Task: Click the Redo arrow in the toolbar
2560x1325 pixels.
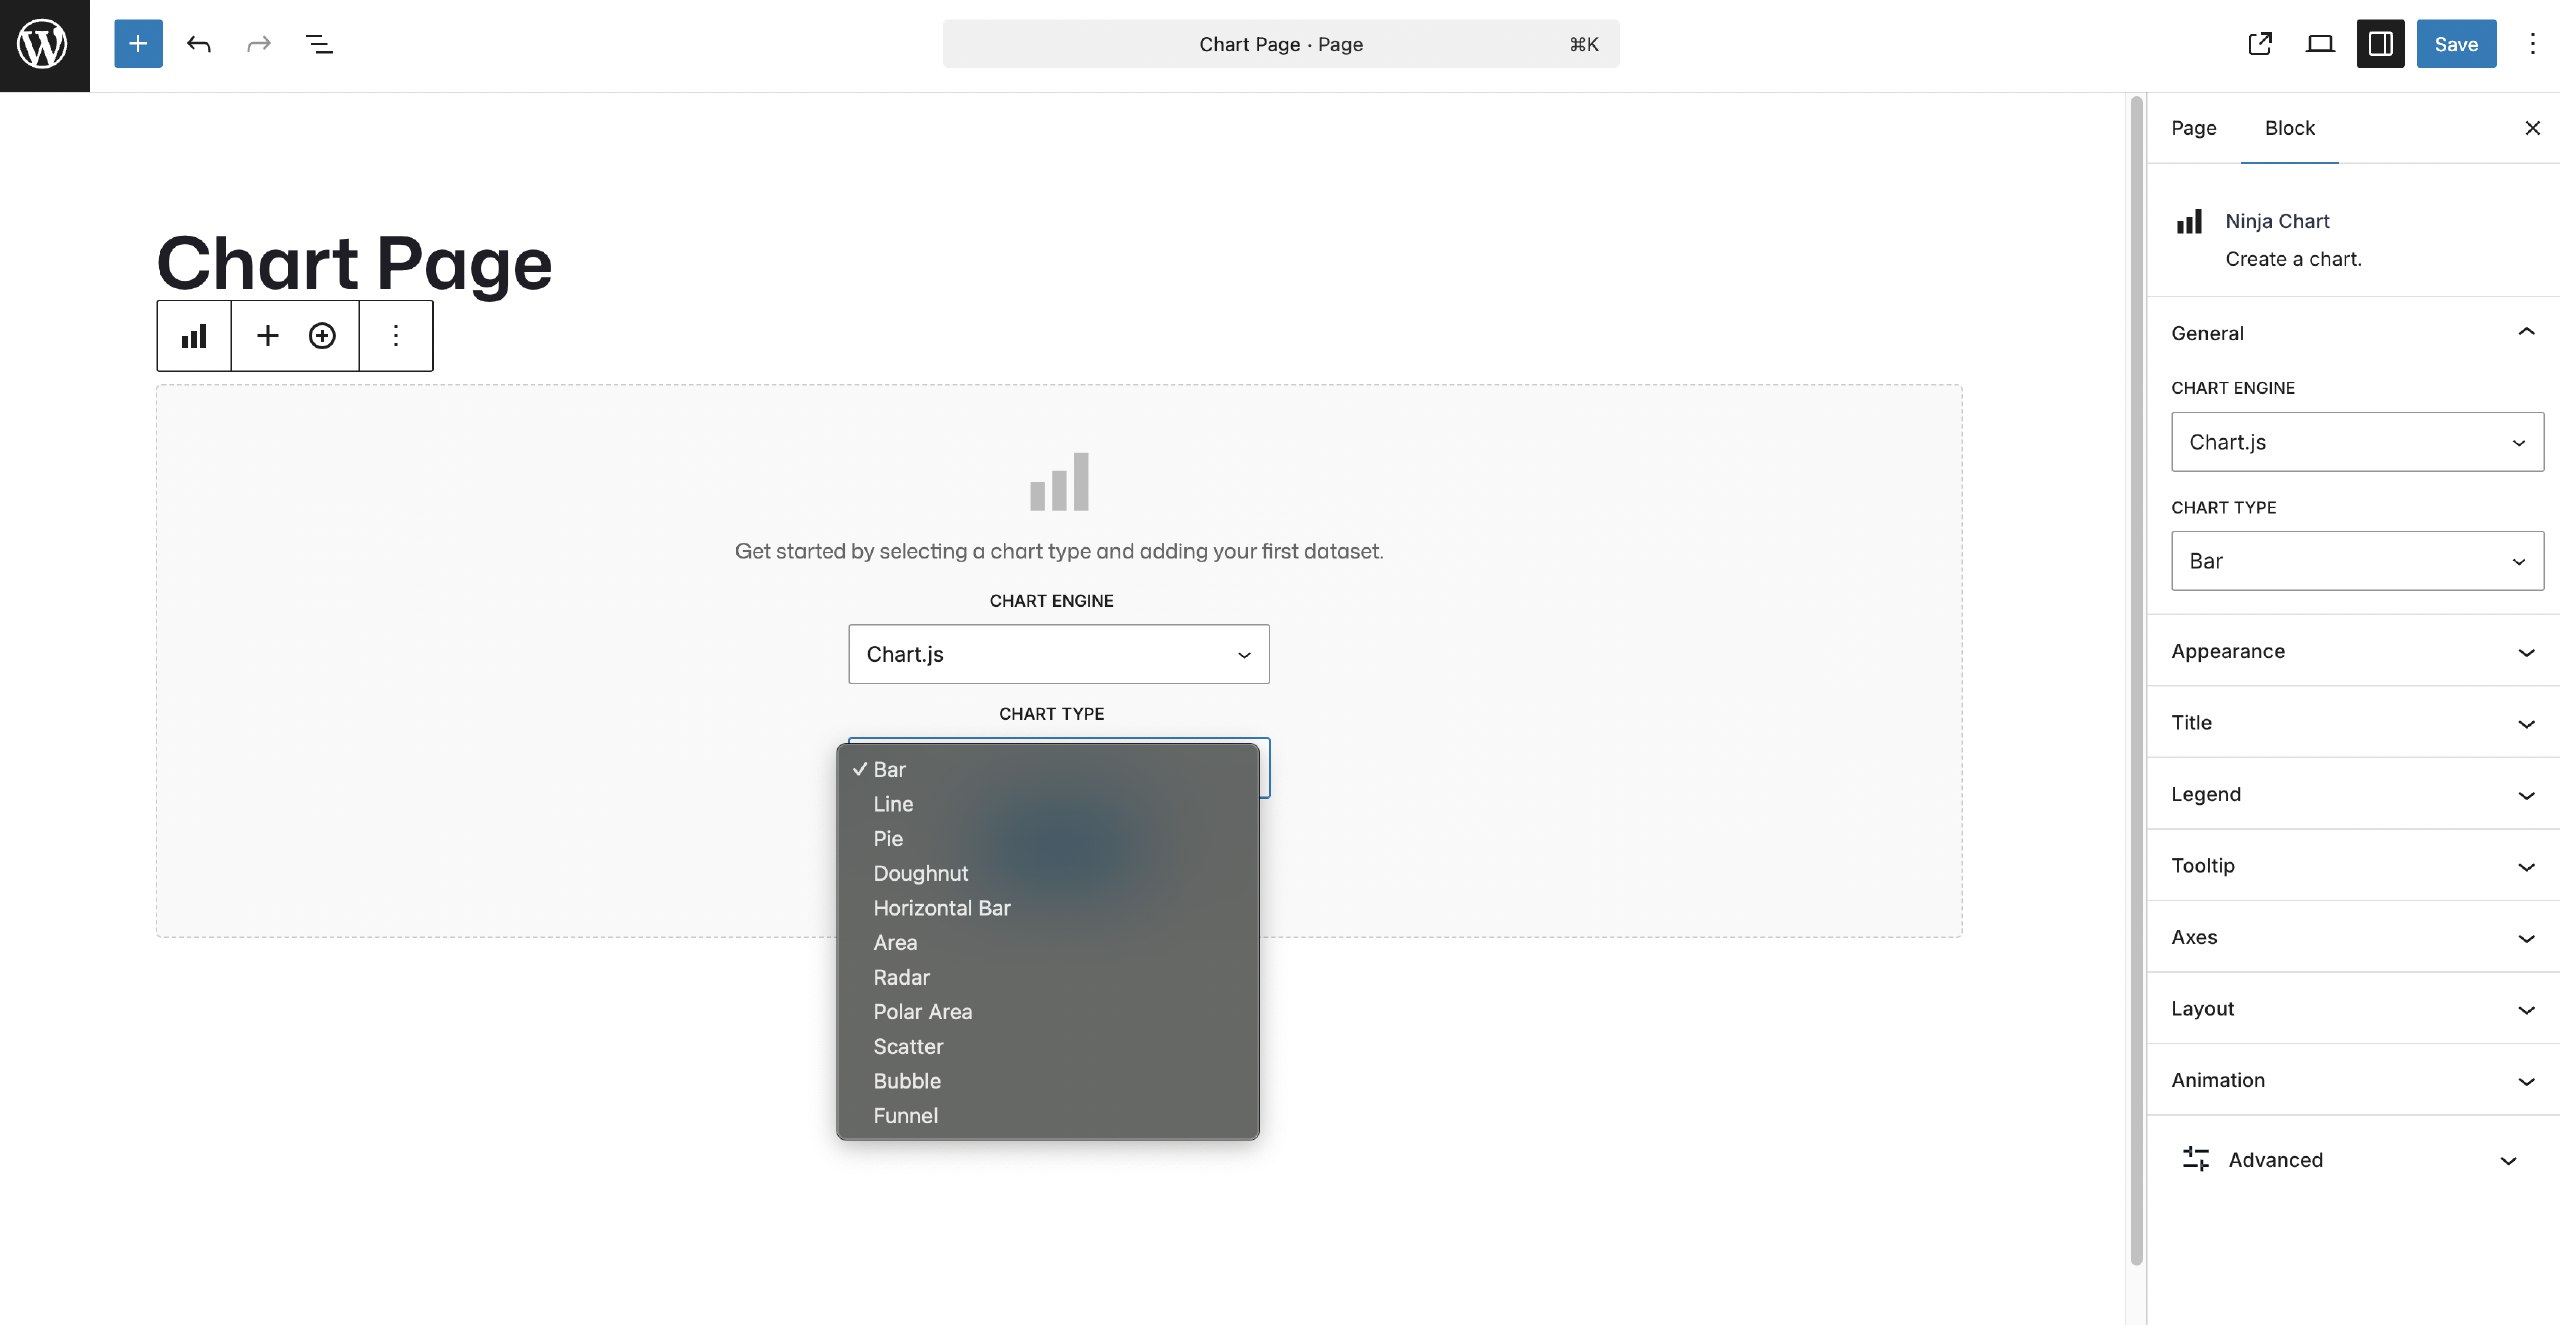Action: point(258,44)
